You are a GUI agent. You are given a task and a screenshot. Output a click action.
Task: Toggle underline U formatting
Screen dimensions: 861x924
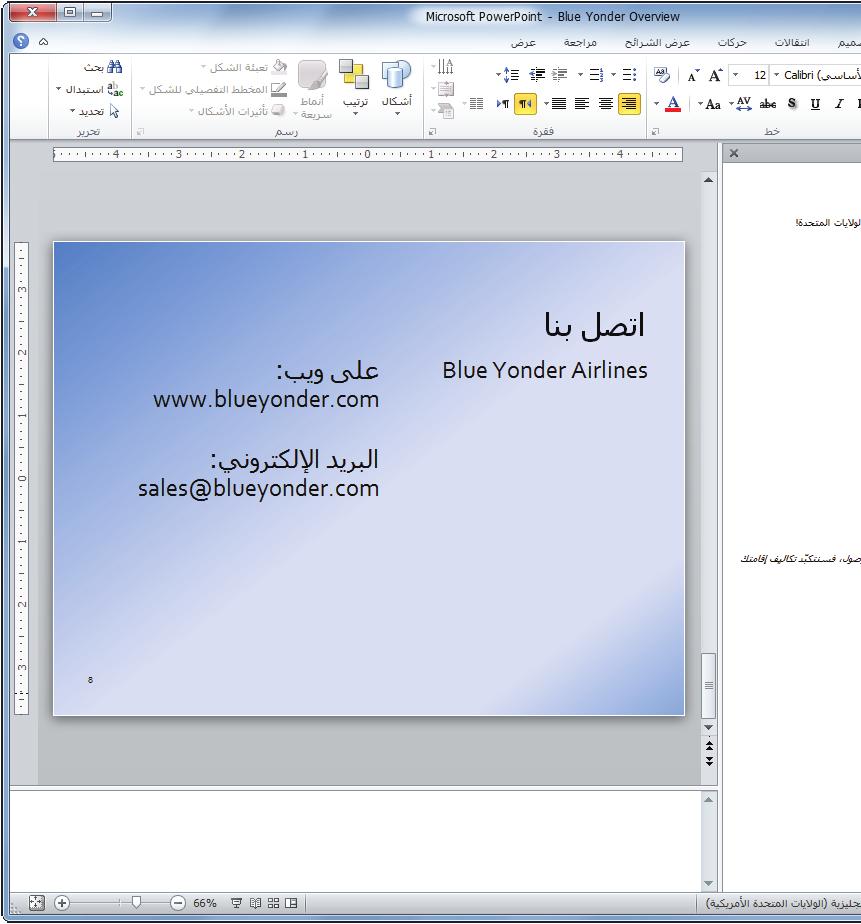point(815,104)
